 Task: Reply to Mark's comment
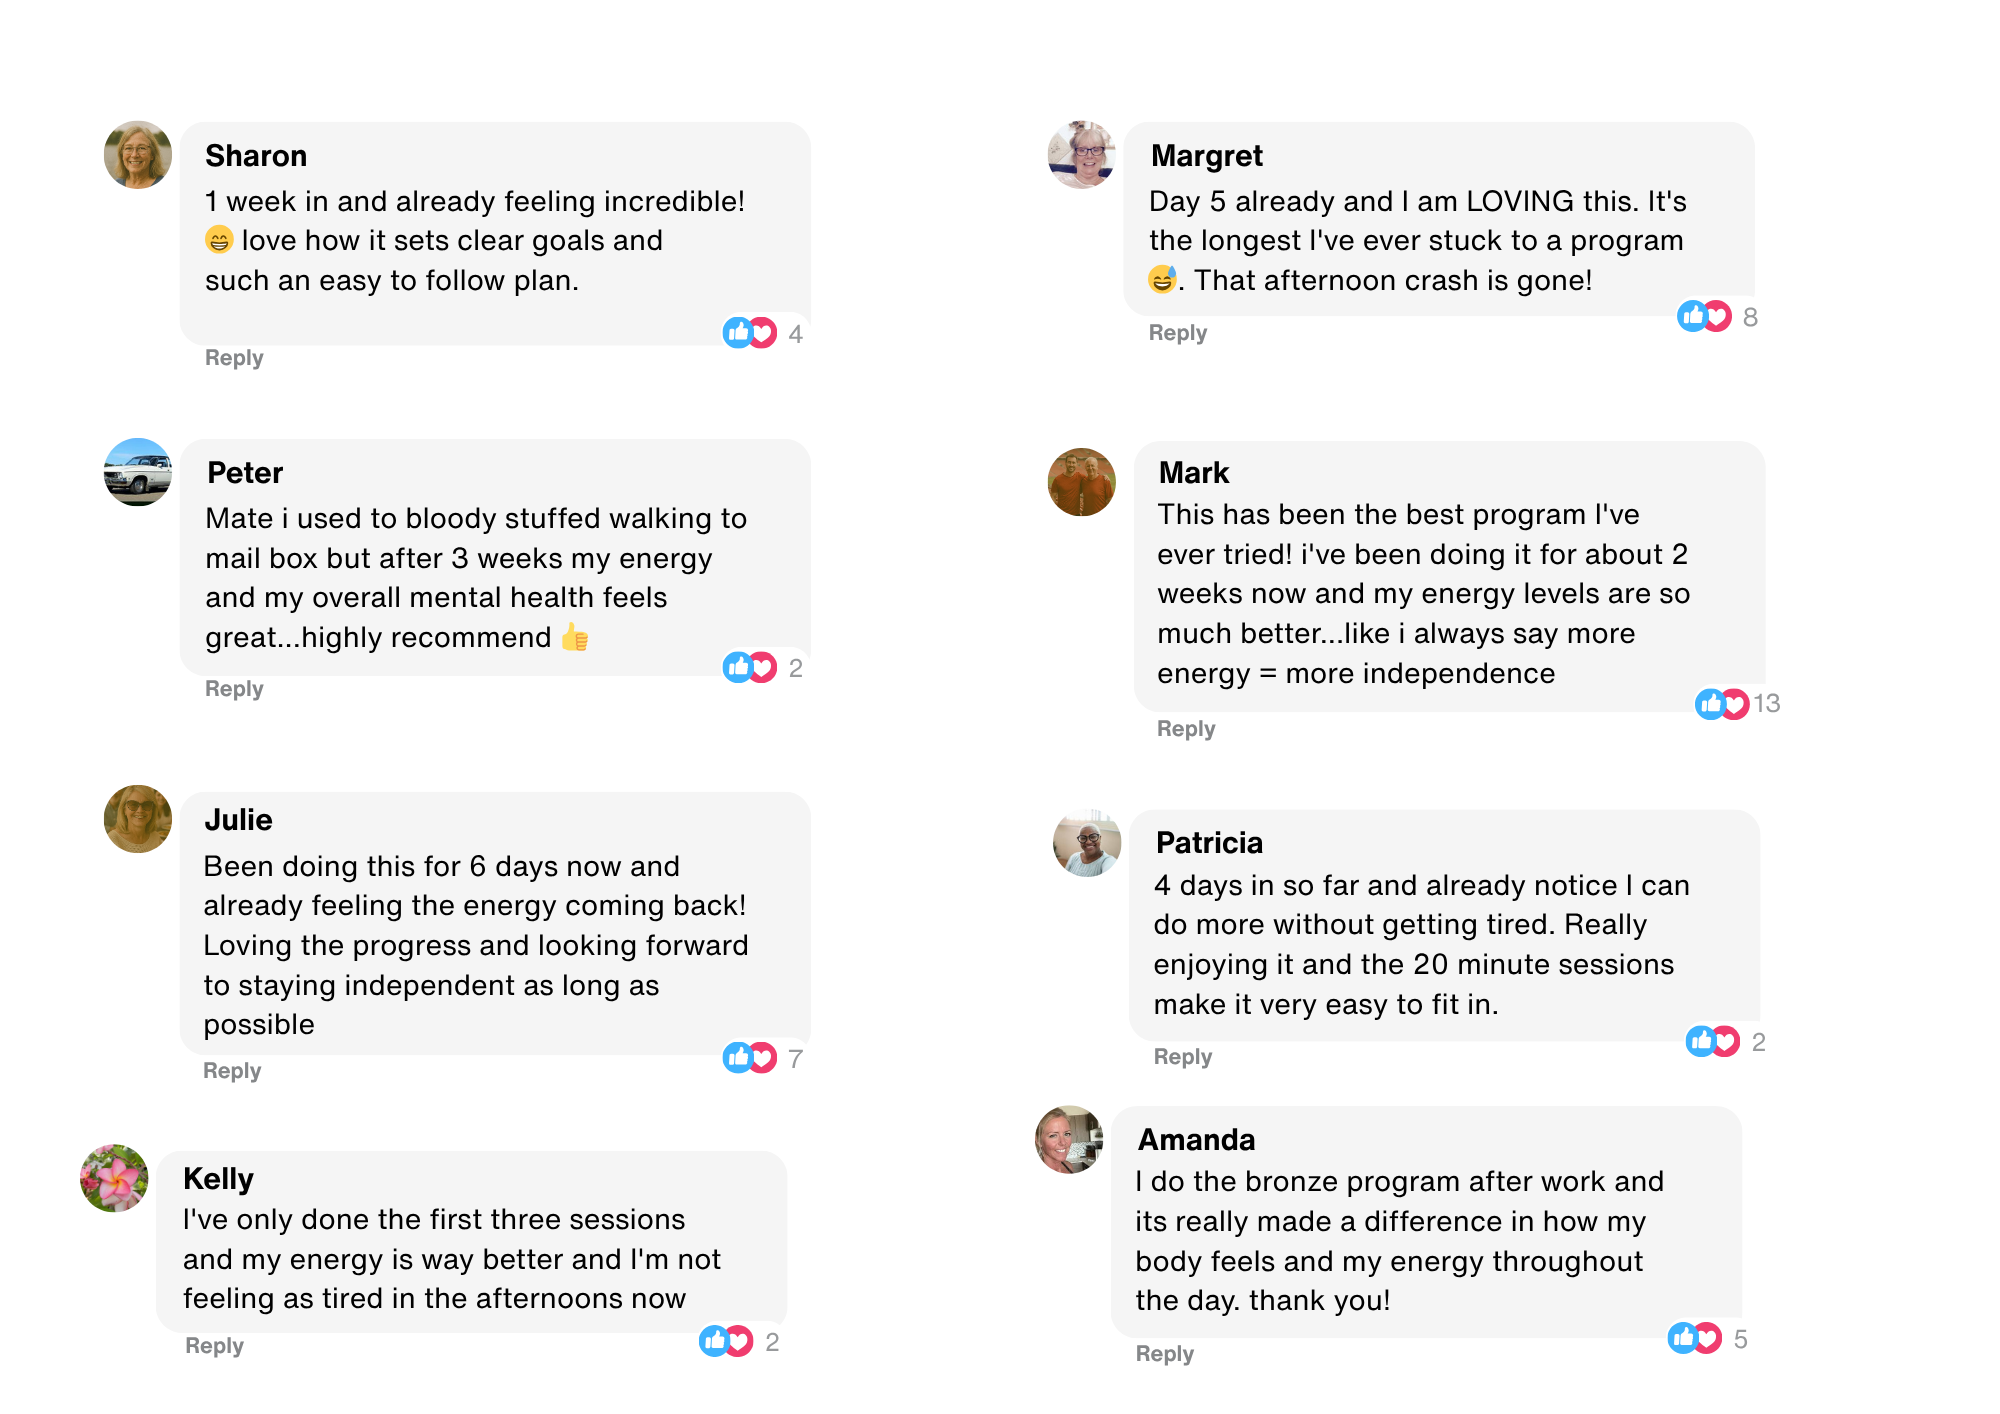click(1186, 729)
